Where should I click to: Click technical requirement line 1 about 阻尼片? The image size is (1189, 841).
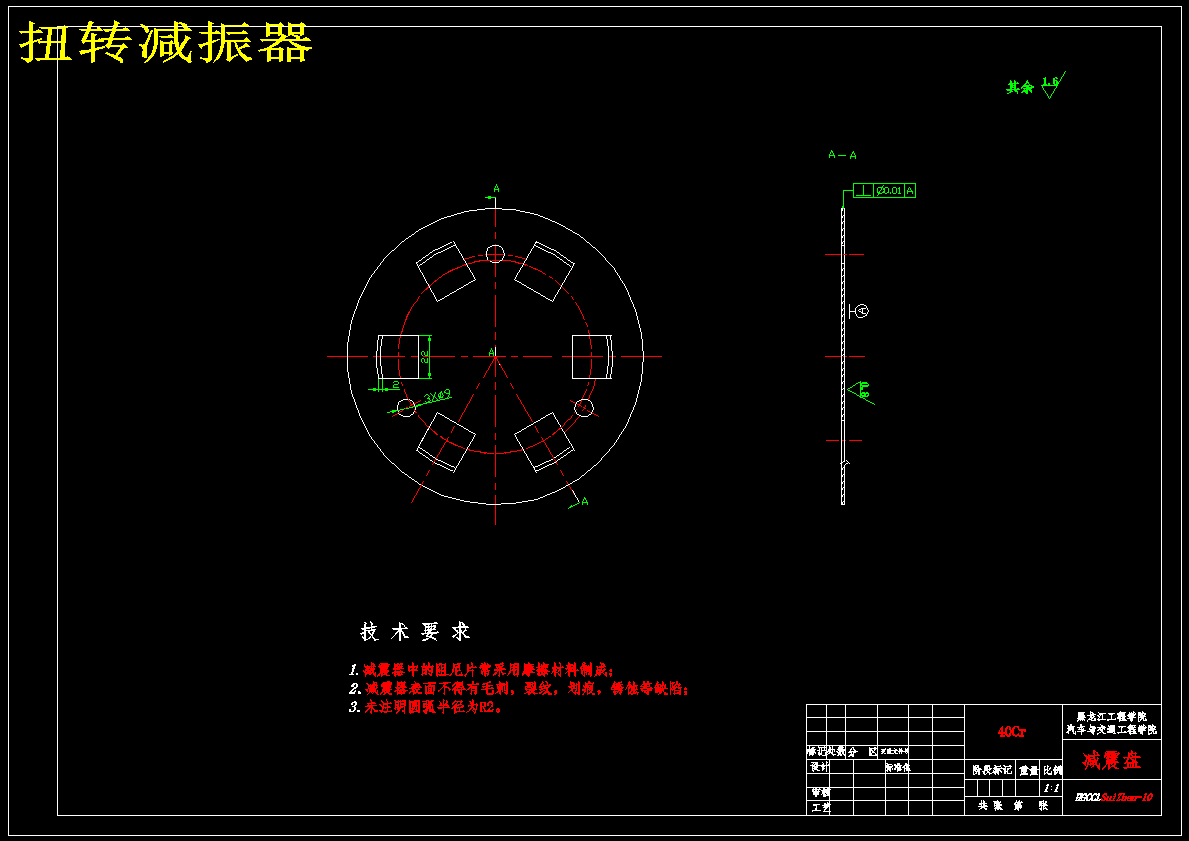coord(481,670)
